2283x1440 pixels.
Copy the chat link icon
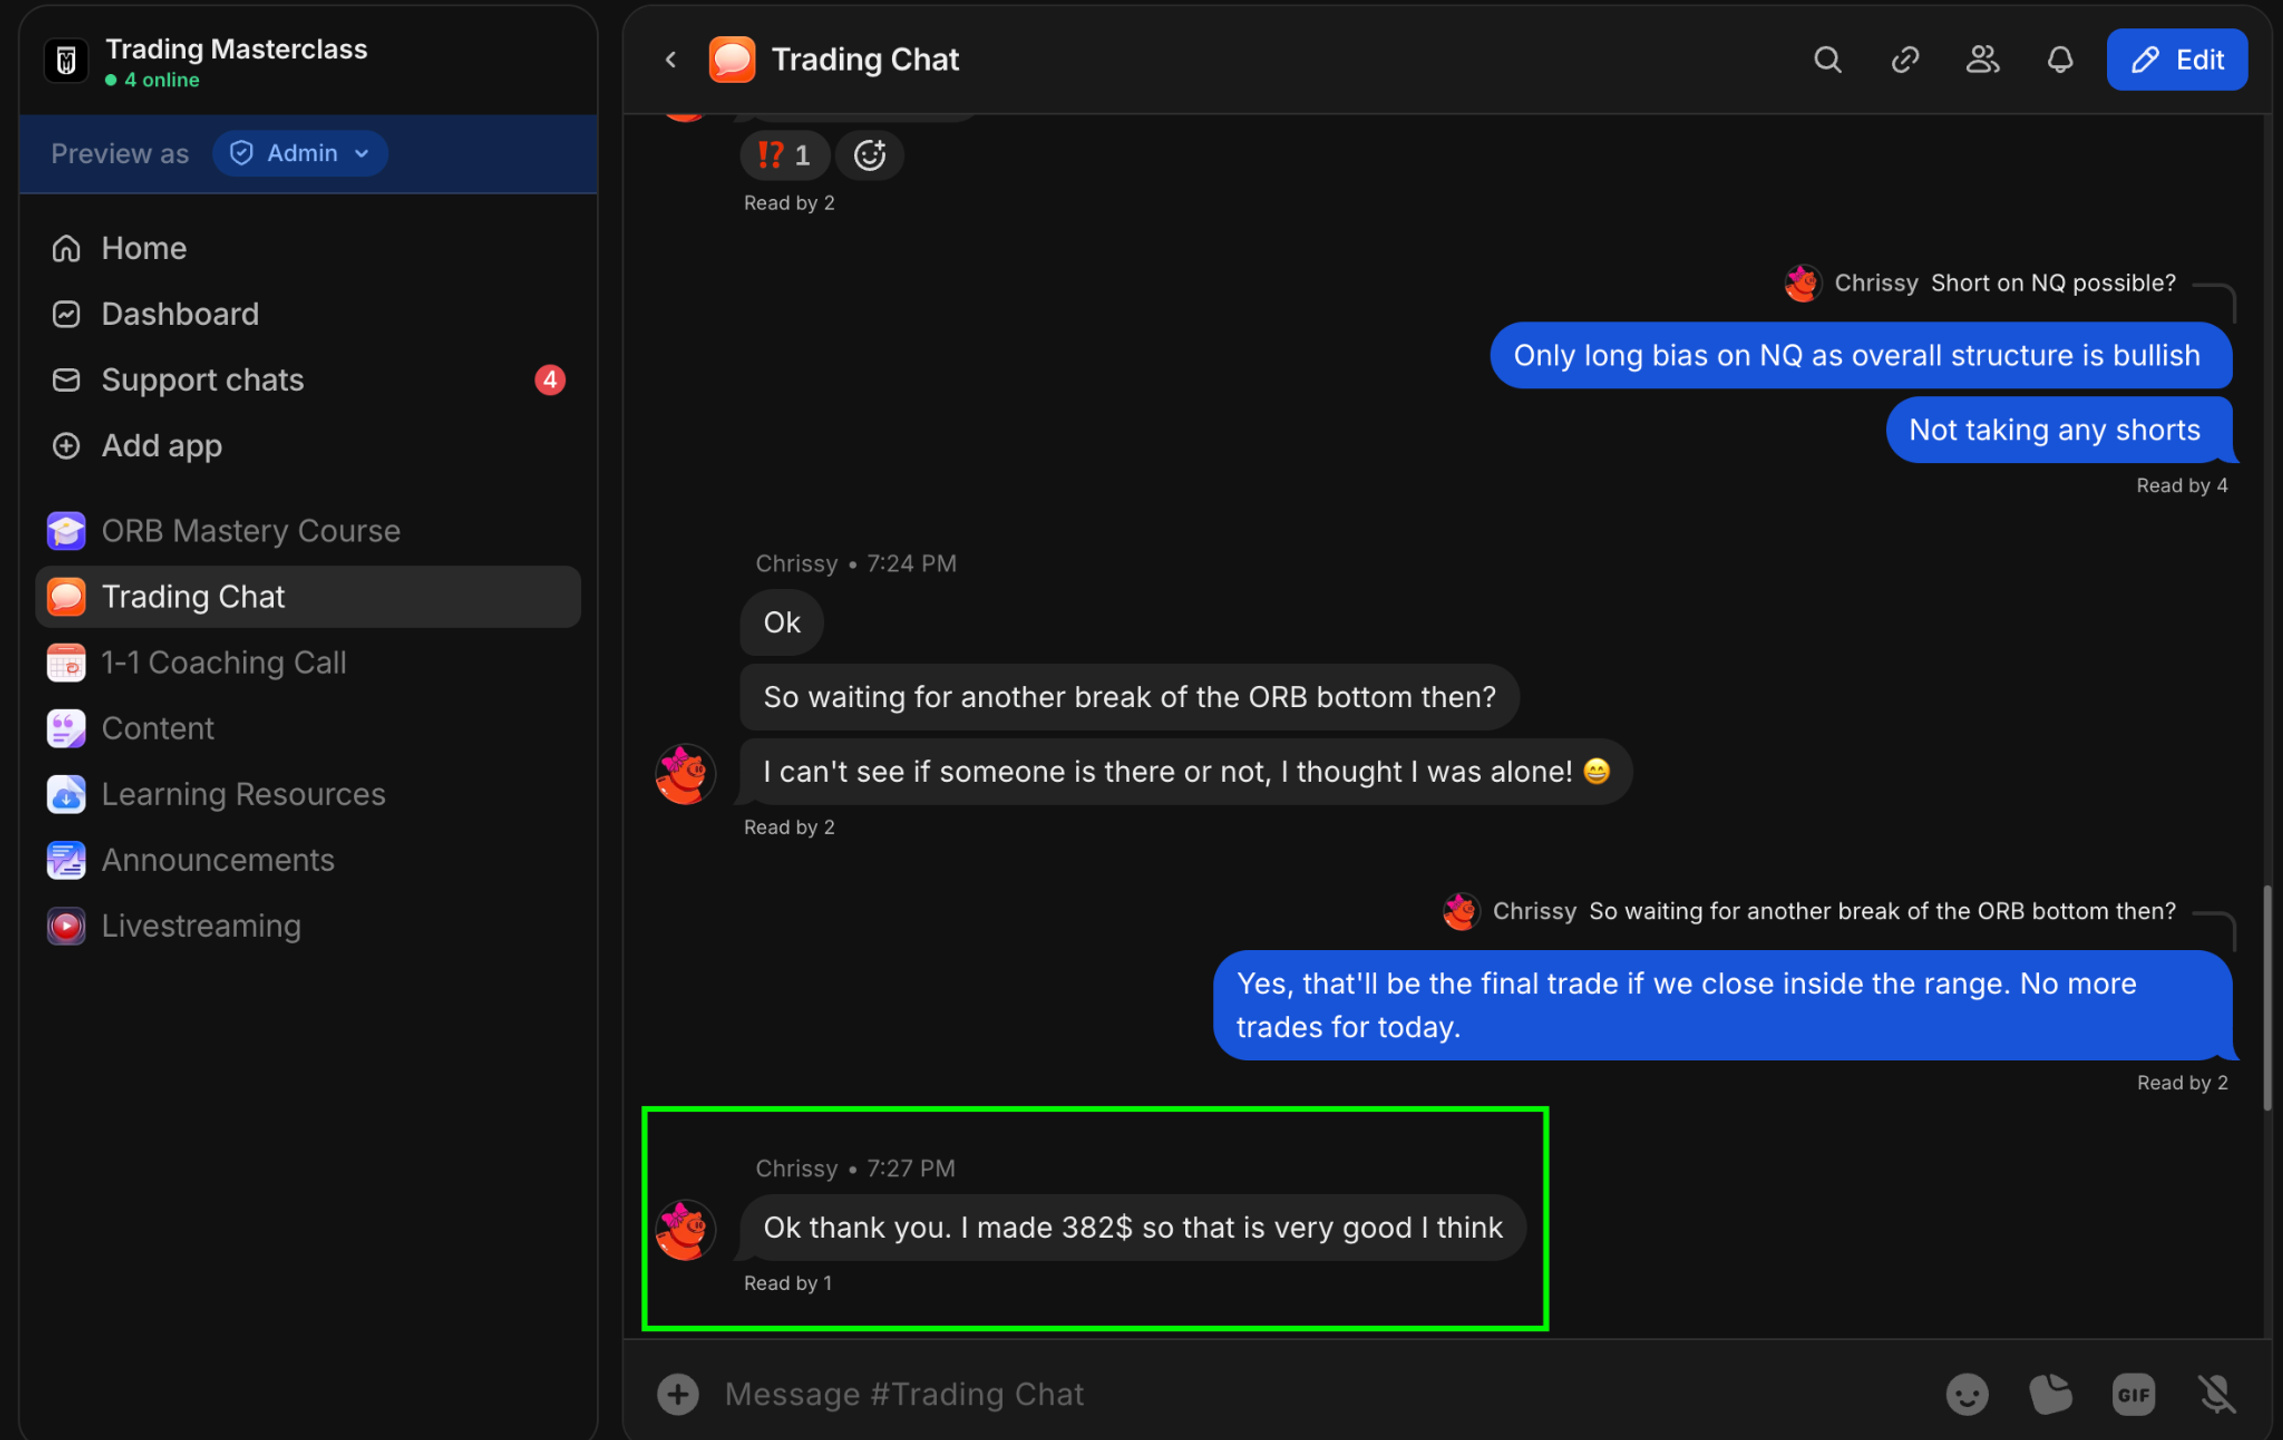click(1905, 60)
